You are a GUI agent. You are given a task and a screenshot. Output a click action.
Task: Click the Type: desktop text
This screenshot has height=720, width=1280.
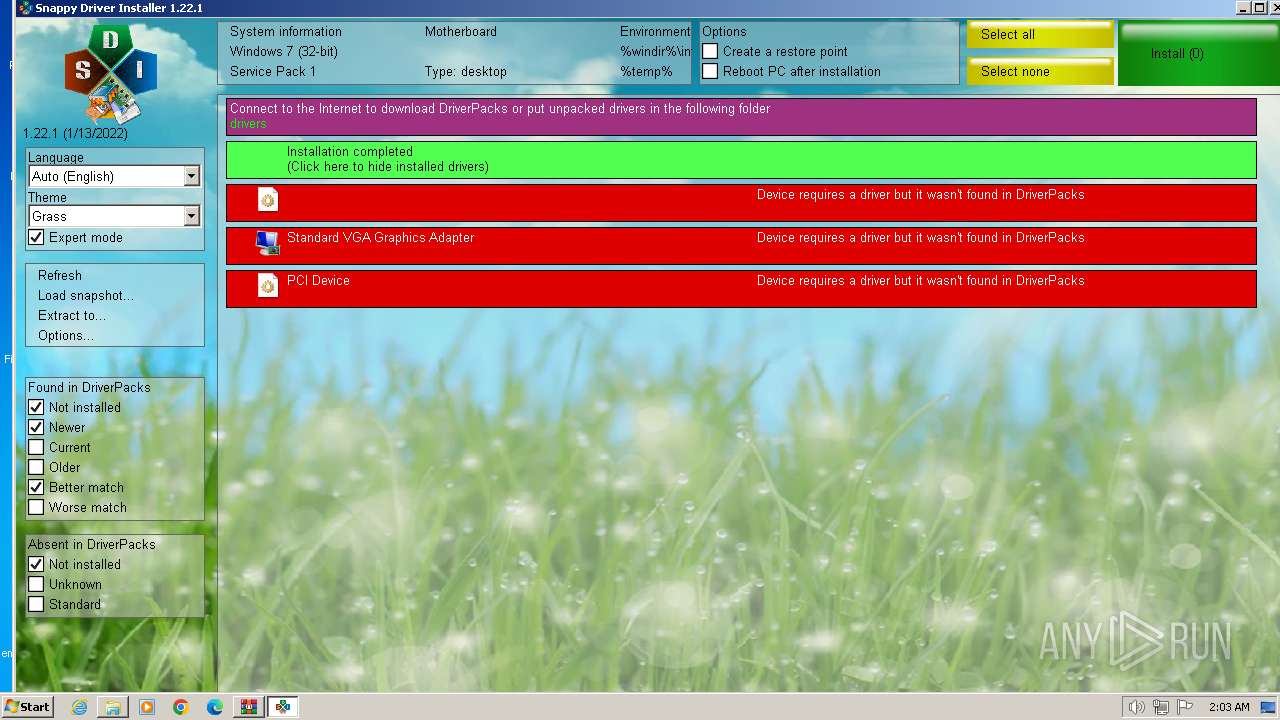pyautogui.click(x=466, y=71)
